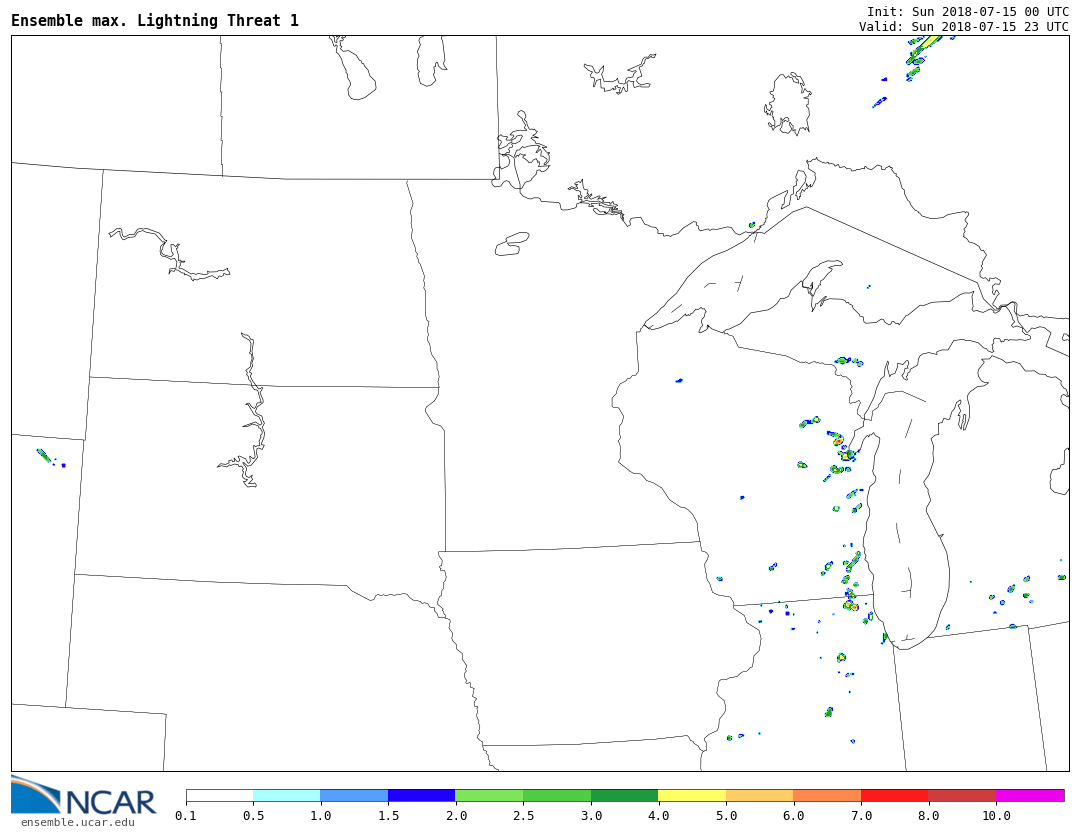Click the 3.0 color bar label
1080x834 pixels.
click(591, 816)
